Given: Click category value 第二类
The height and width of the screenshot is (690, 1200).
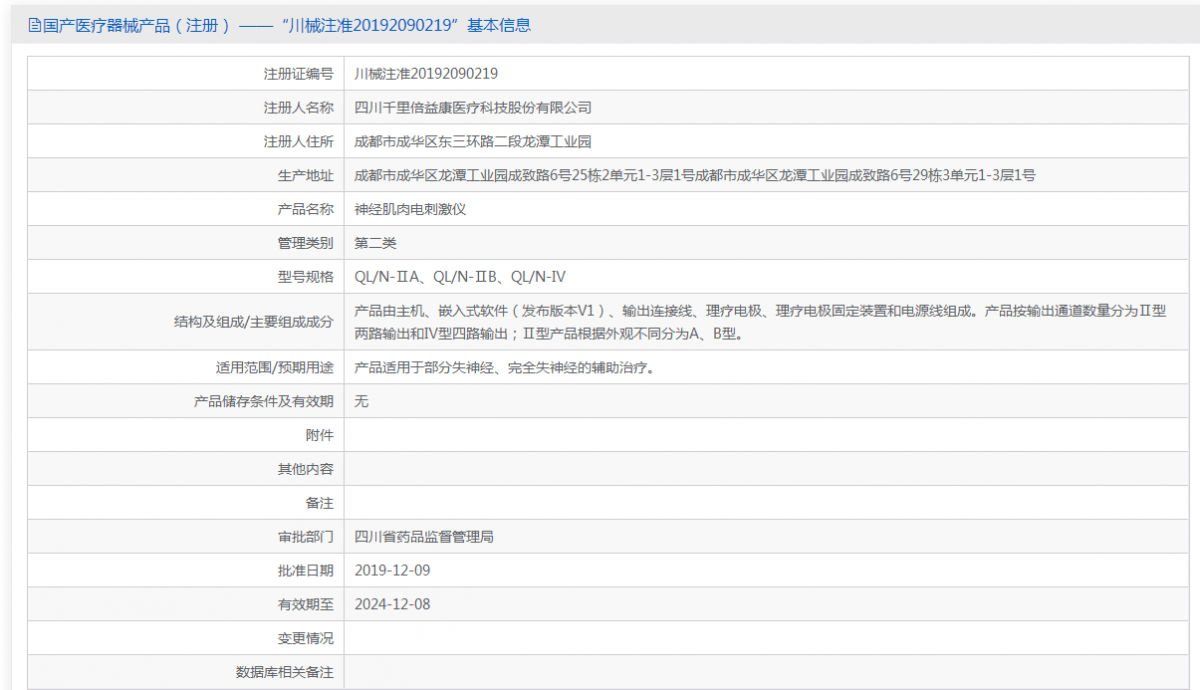Looking at the screenshot, I should pos(375,243).
